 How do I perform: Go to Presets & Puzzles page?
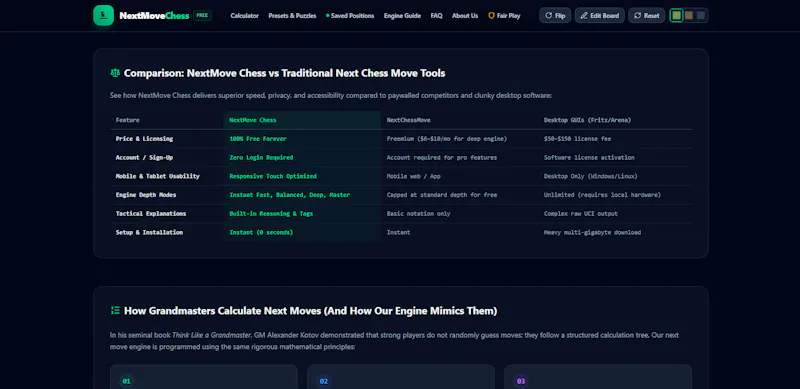coord(292,16)
